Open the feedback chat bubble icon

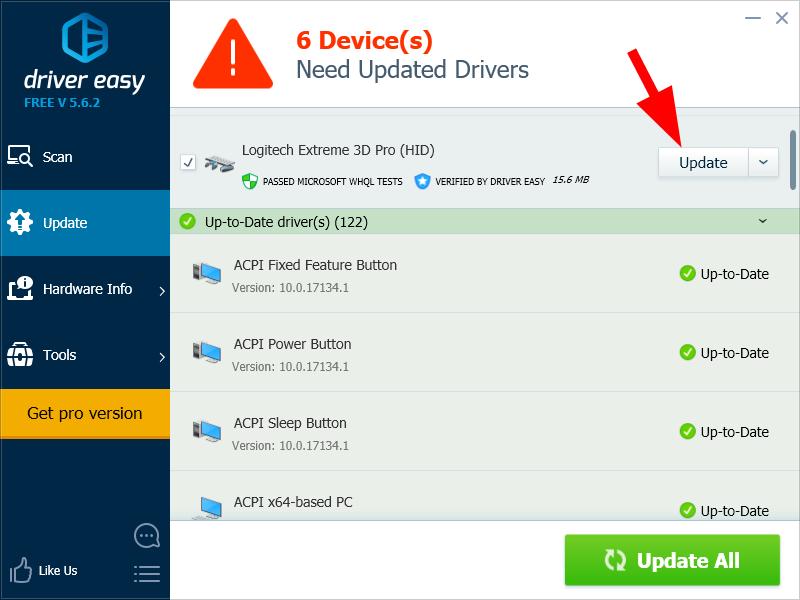147,536
